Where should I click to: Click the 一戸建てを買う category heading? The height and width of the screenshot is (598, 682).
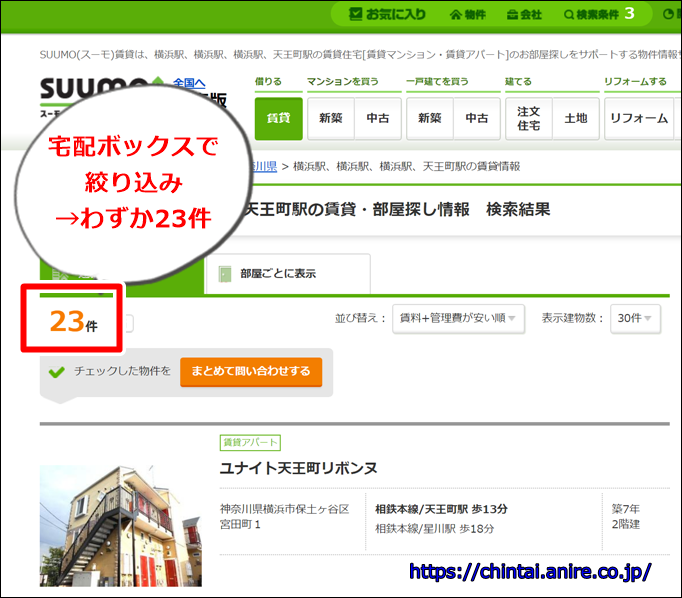437,82
